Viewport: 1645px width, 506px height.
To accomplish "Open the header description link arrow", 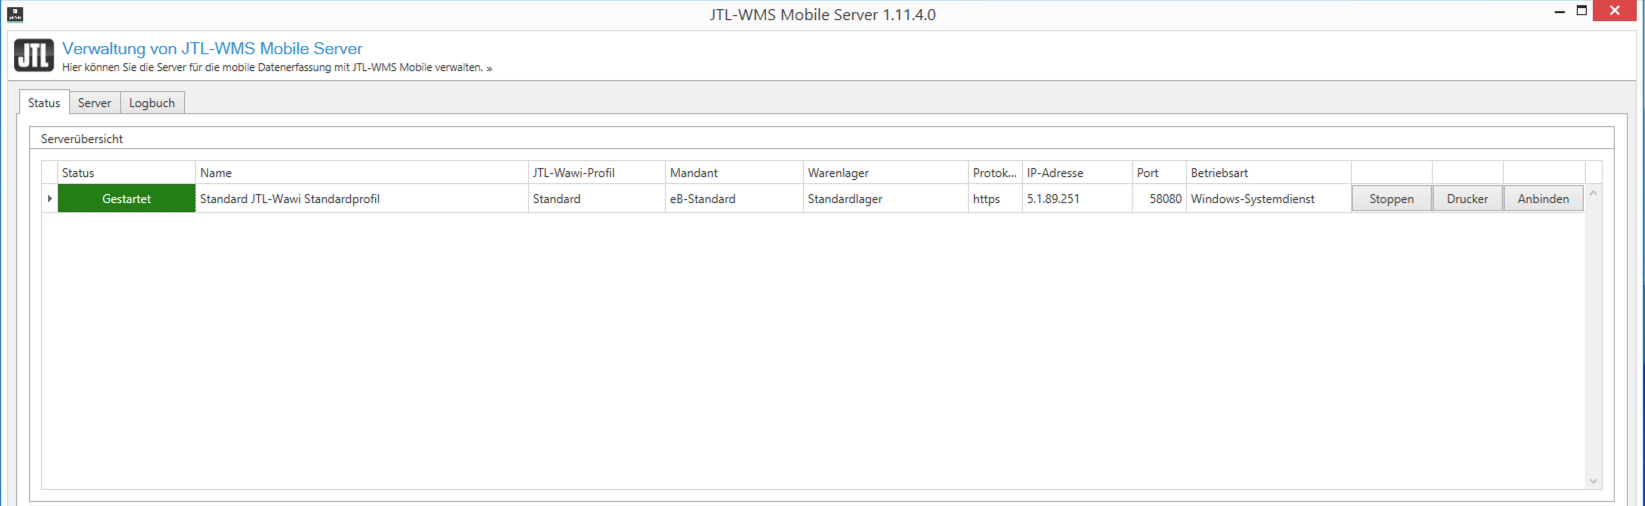I will 489,68.
